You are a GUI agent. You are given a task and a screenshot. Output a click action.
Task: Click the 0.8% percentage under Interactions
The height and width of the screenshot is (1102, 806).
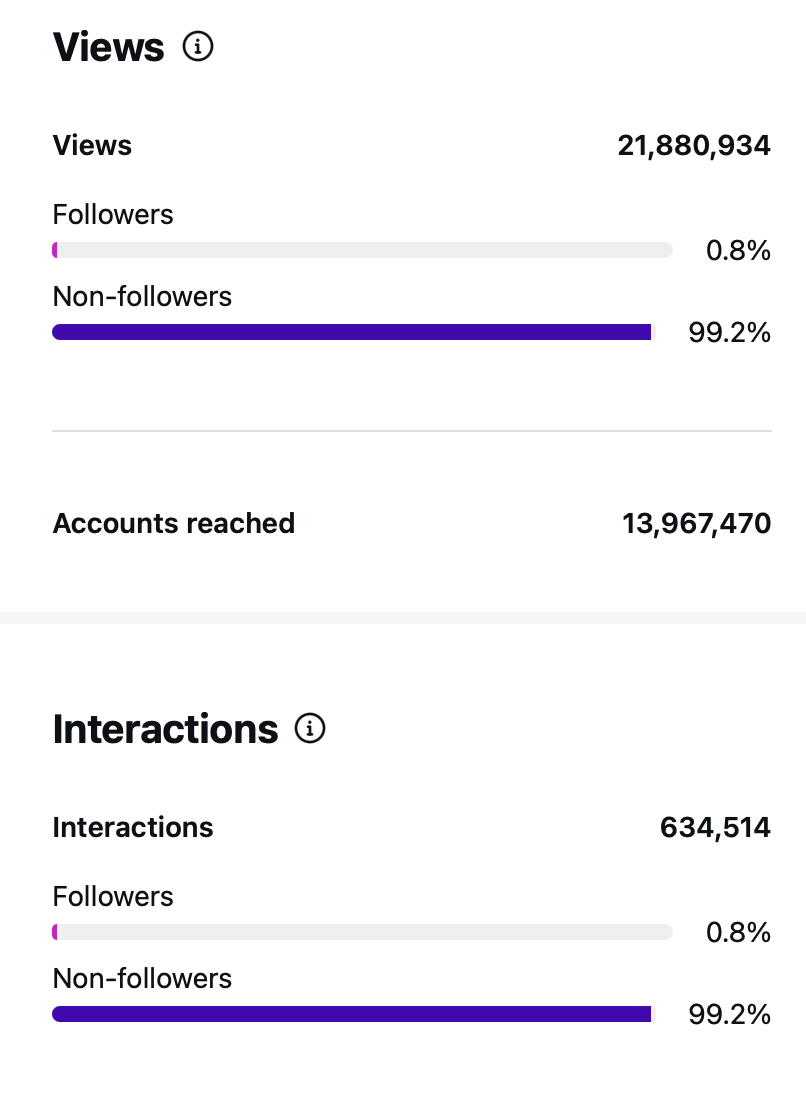pyautogui.click(x=738, y=932)
